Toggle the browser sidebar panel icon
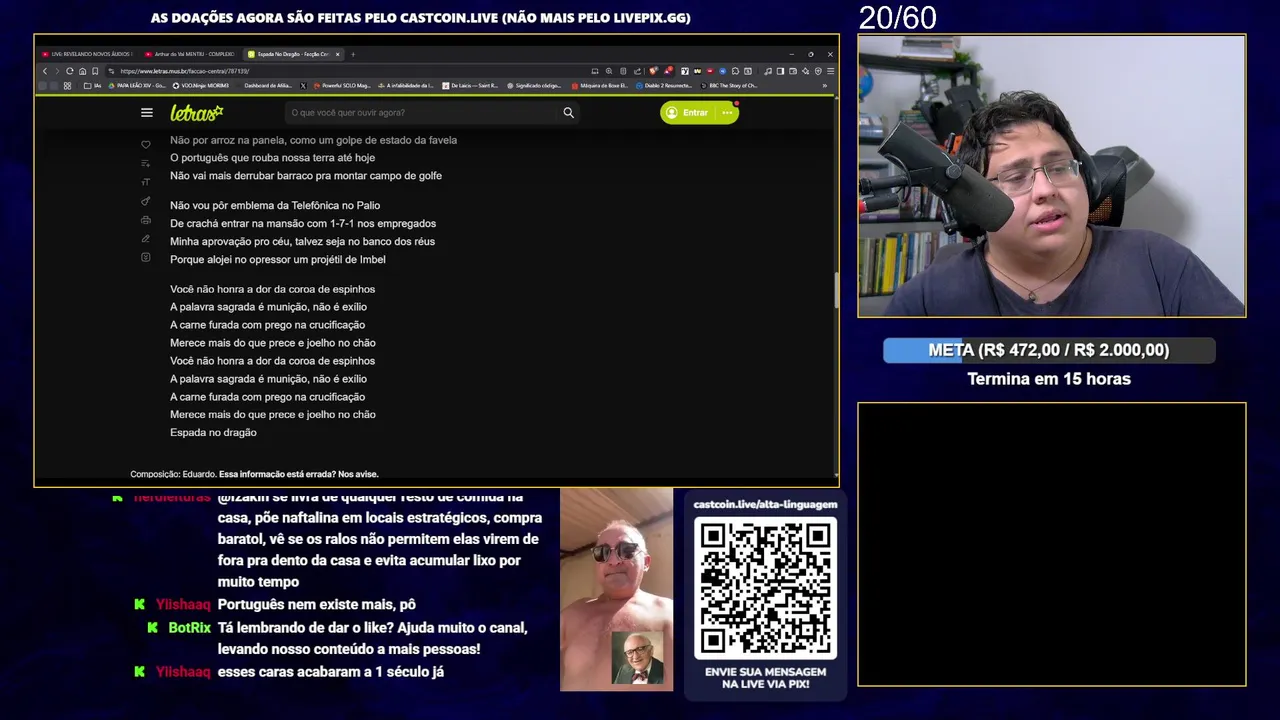The width and height of the screenshot is (1280, 720). click(780, 71)
